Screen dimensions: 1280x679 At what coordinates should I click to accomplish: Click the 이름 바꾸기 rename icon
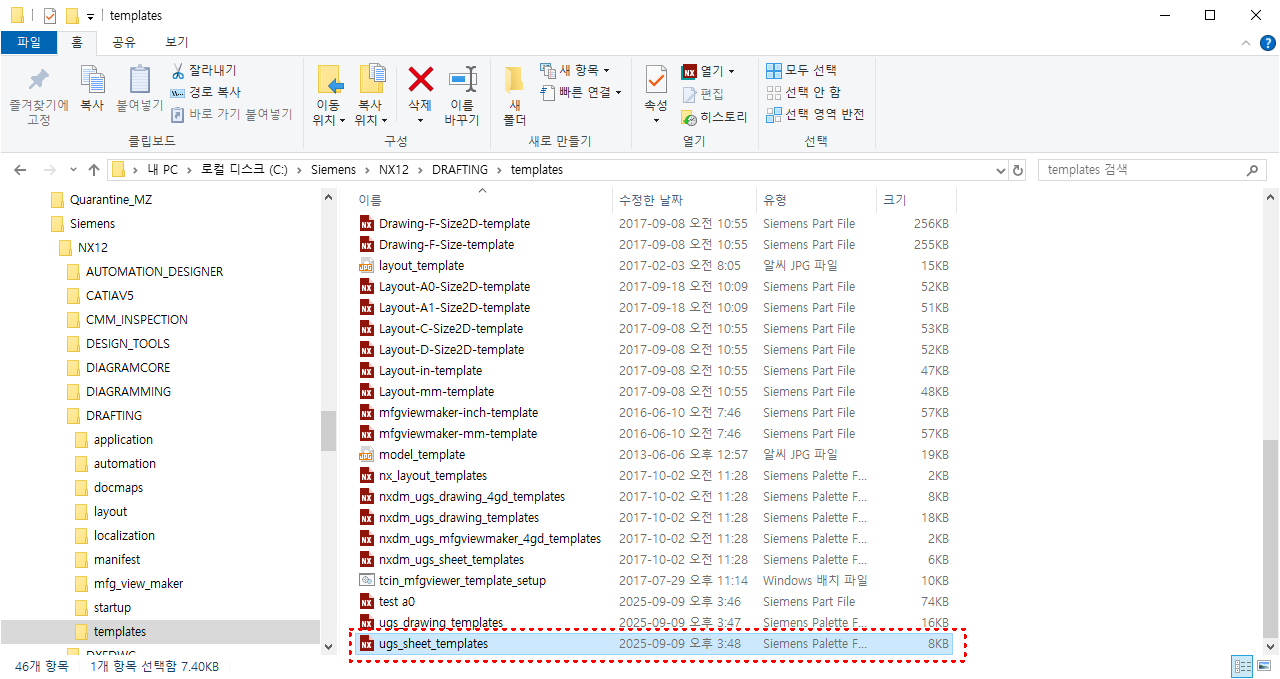point(461,79)
